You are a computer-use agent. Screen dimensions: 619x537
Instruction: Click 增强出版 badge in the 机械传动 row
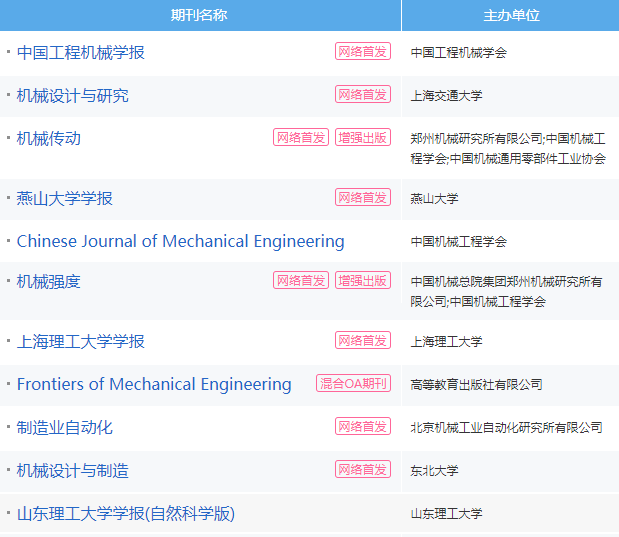pyautogui.click(x=363, y=137)
